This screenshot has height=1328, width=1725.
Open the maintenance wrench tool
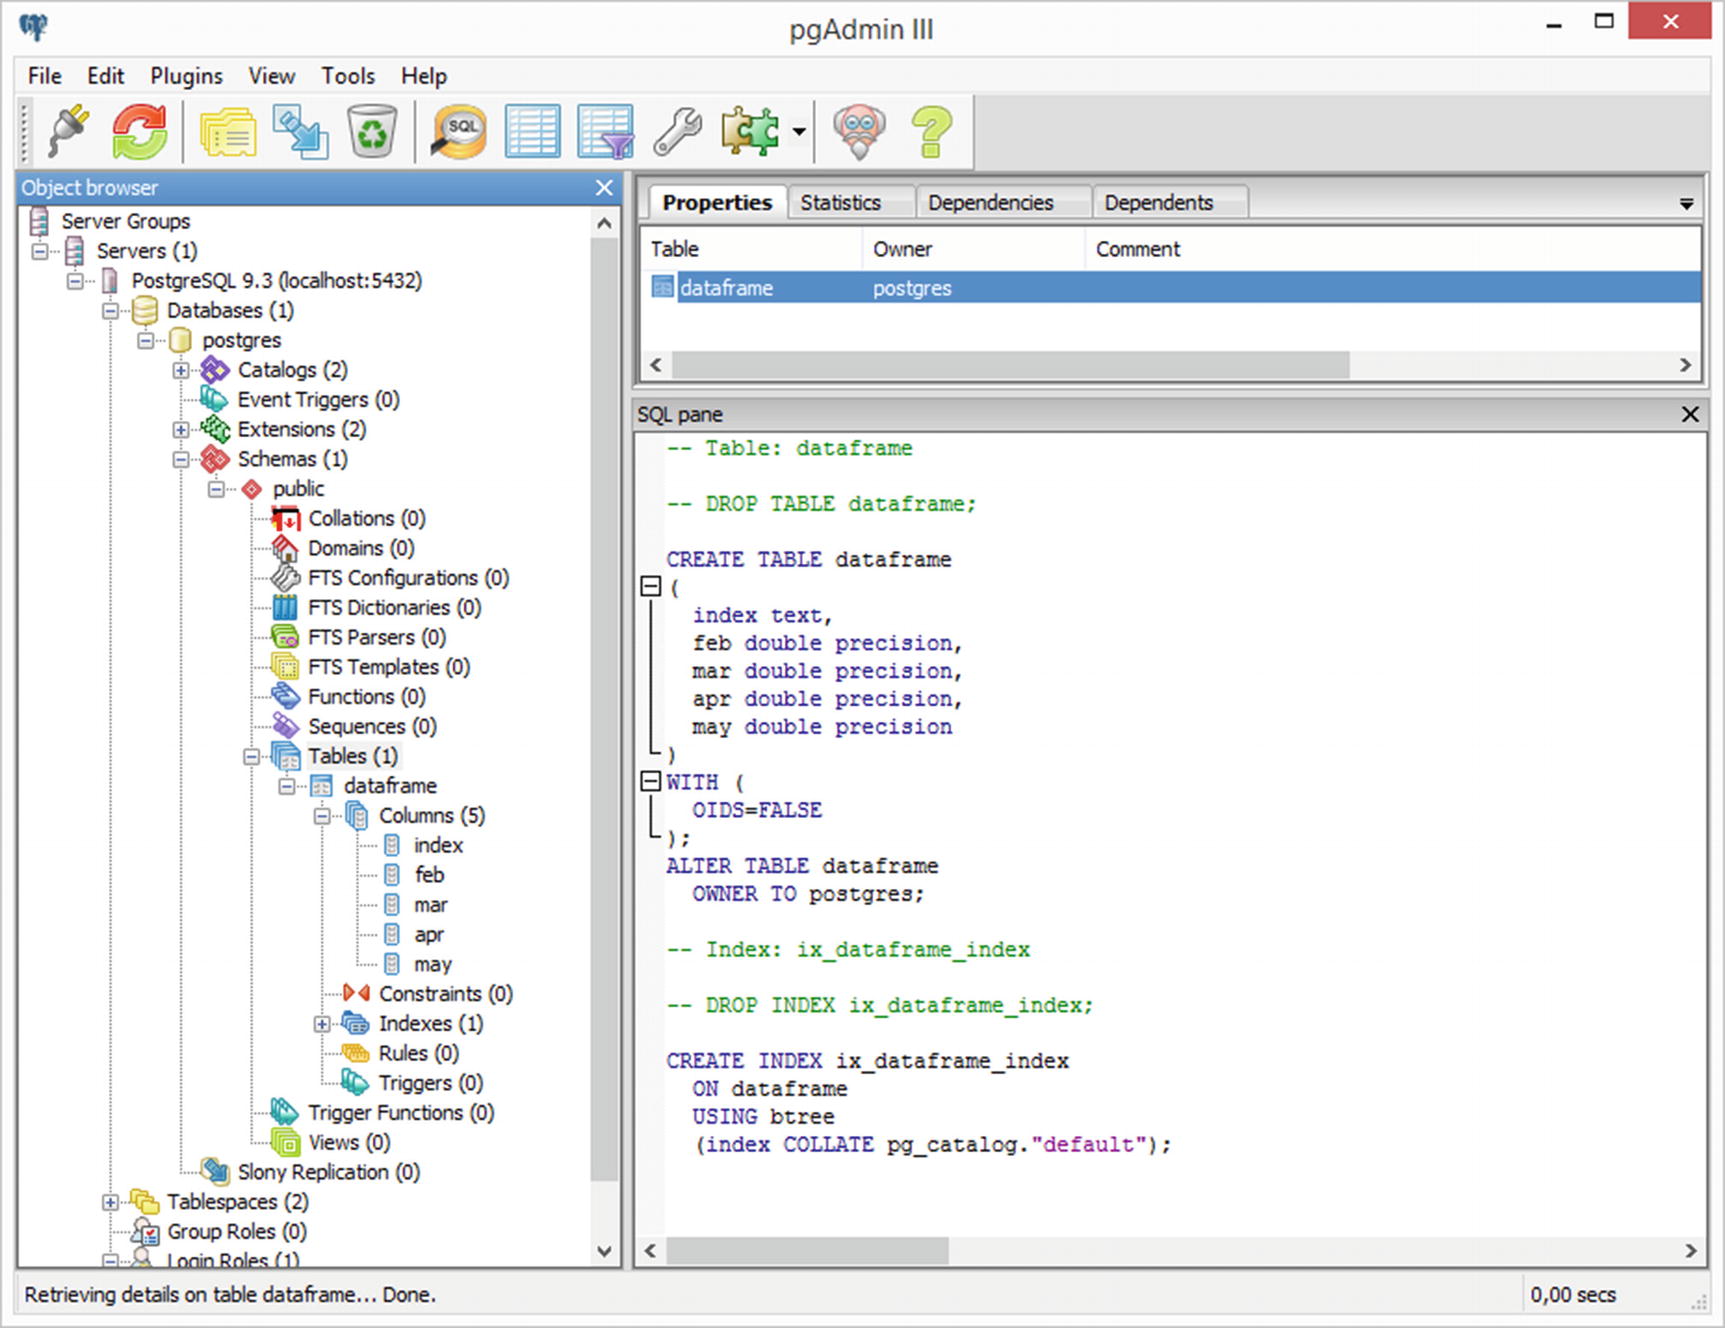pyautogui.click(x=677, y=131)
